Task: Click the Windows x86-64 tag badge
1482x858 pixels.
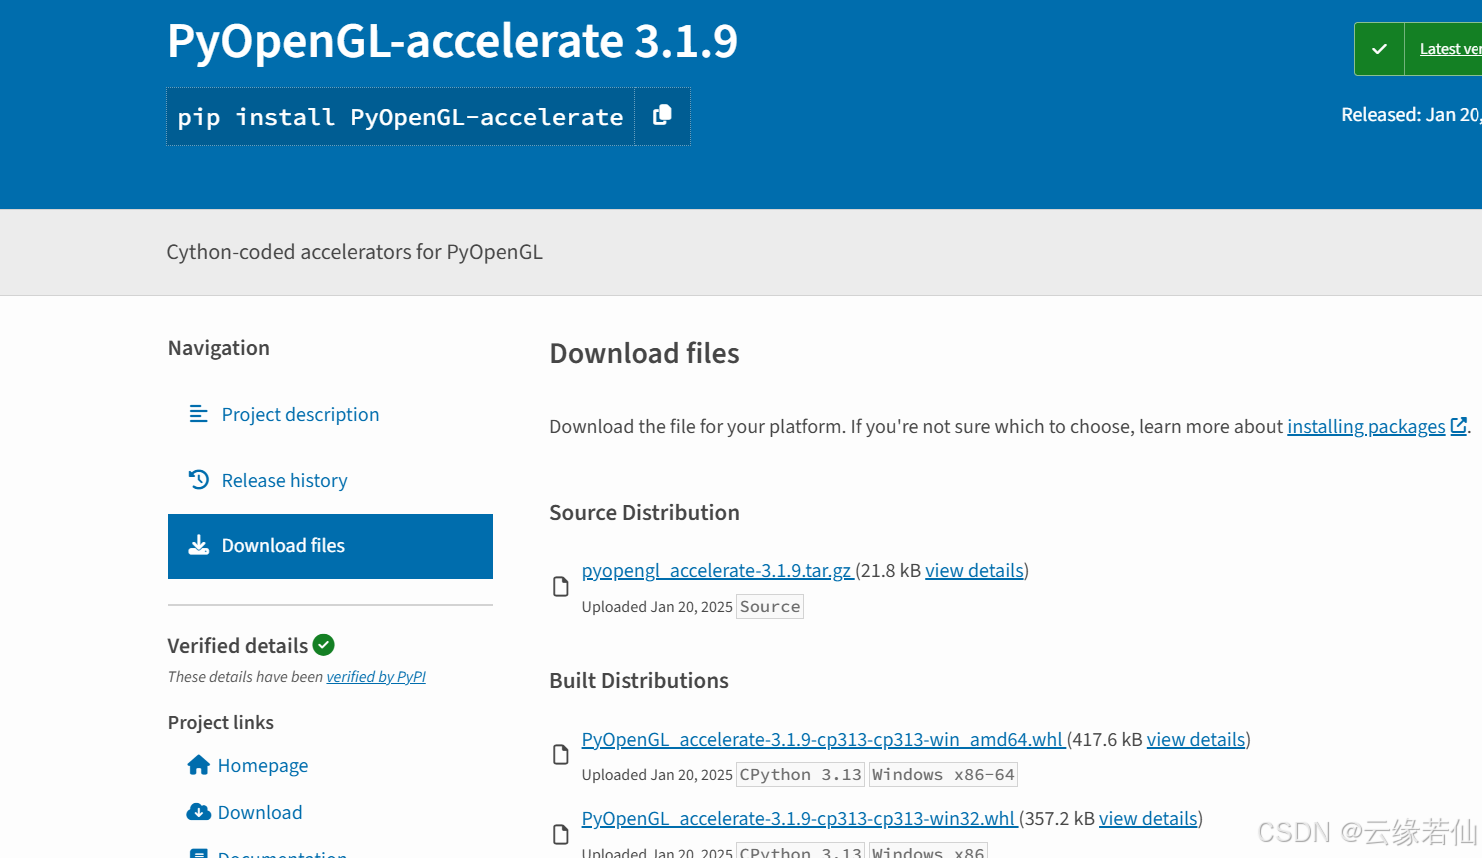Action: point(942,774)
